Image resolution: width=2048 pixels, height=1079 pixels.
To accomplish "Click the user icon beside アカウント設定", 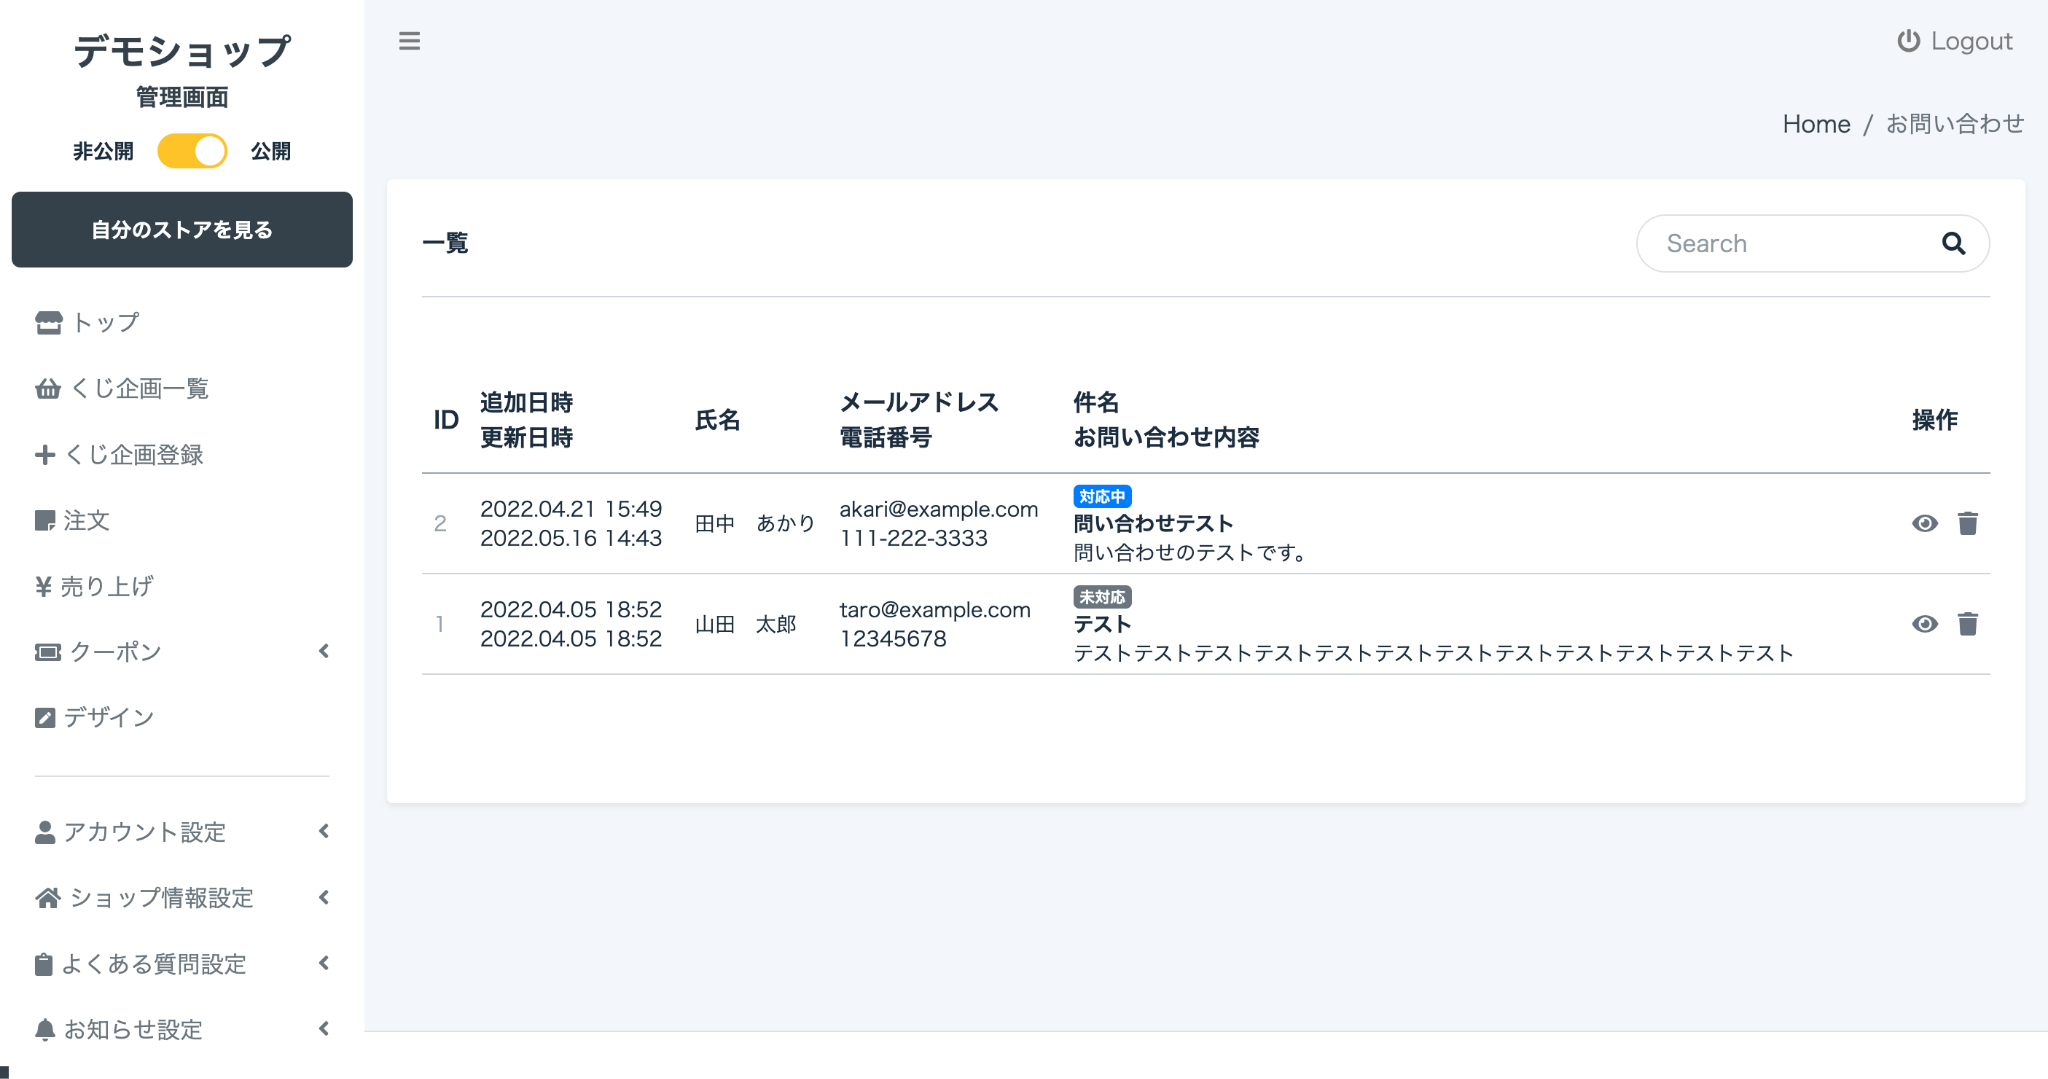I will click(45, 832).
